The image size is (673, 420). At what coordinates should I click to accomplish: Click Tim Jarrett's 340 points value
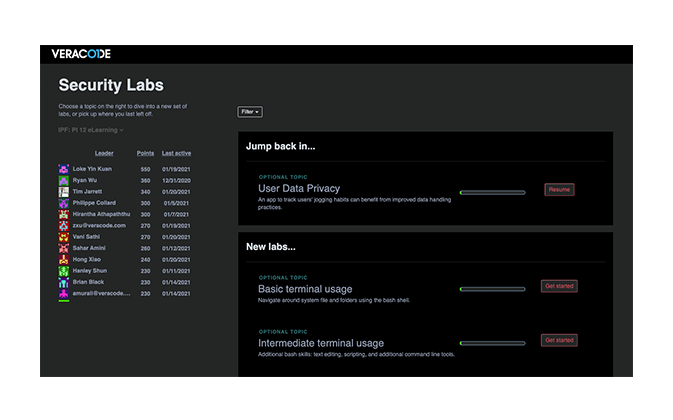coord(146,192)
